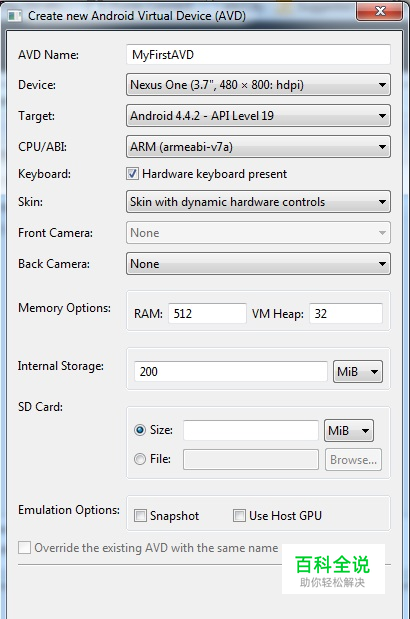Enable the Use Host GPU checkbox
This screenshot has height=619, width=410.
(239, 516)
